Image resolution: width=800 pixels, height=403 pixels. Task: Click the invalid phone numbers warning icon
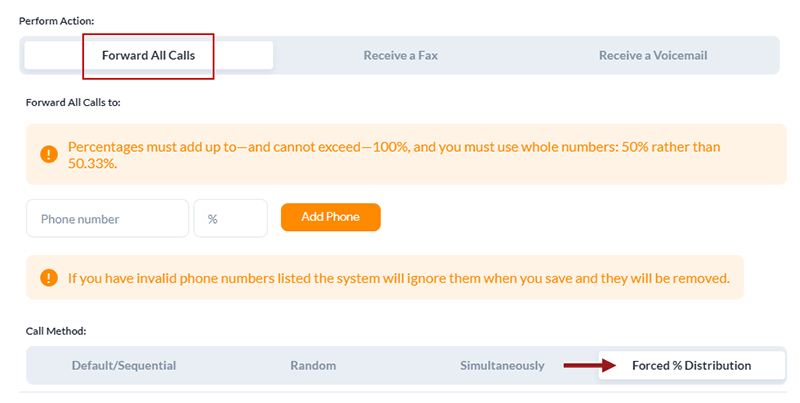click(x=49, y=278)
